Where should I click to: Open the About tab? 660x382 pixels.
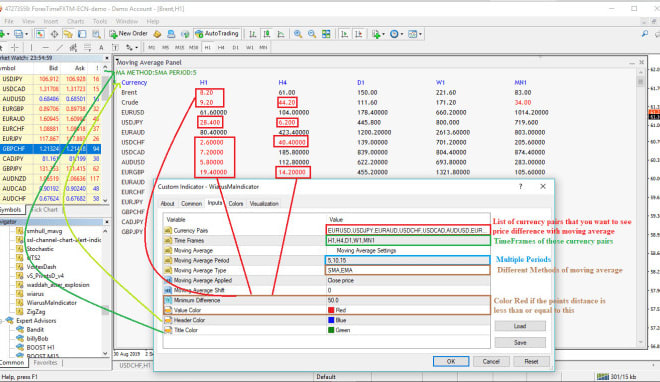[x=167, y=204]
